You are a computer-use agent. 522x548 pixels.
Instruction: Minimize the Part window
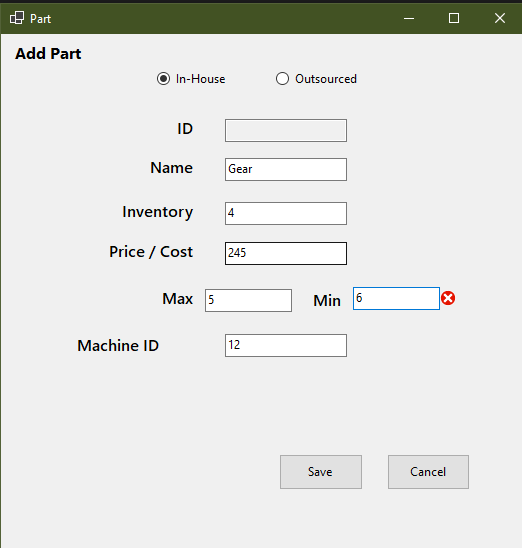[x=409, y=18]
